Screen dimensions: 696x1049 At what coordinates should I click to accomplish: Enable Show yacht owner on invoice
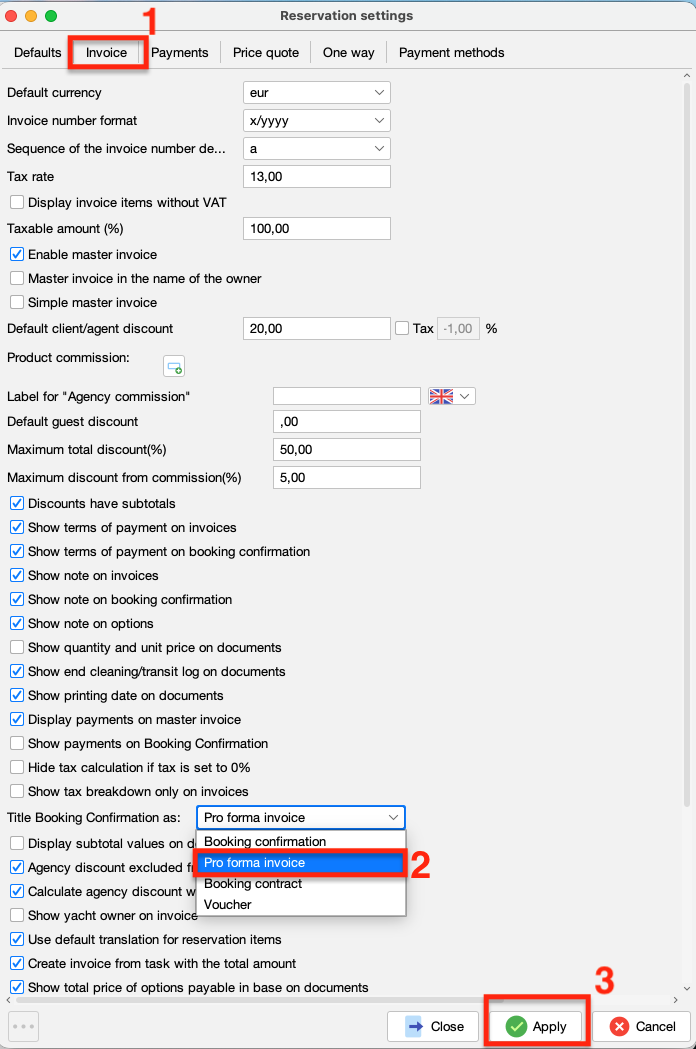pyautogui.click(x=17, y=915)
